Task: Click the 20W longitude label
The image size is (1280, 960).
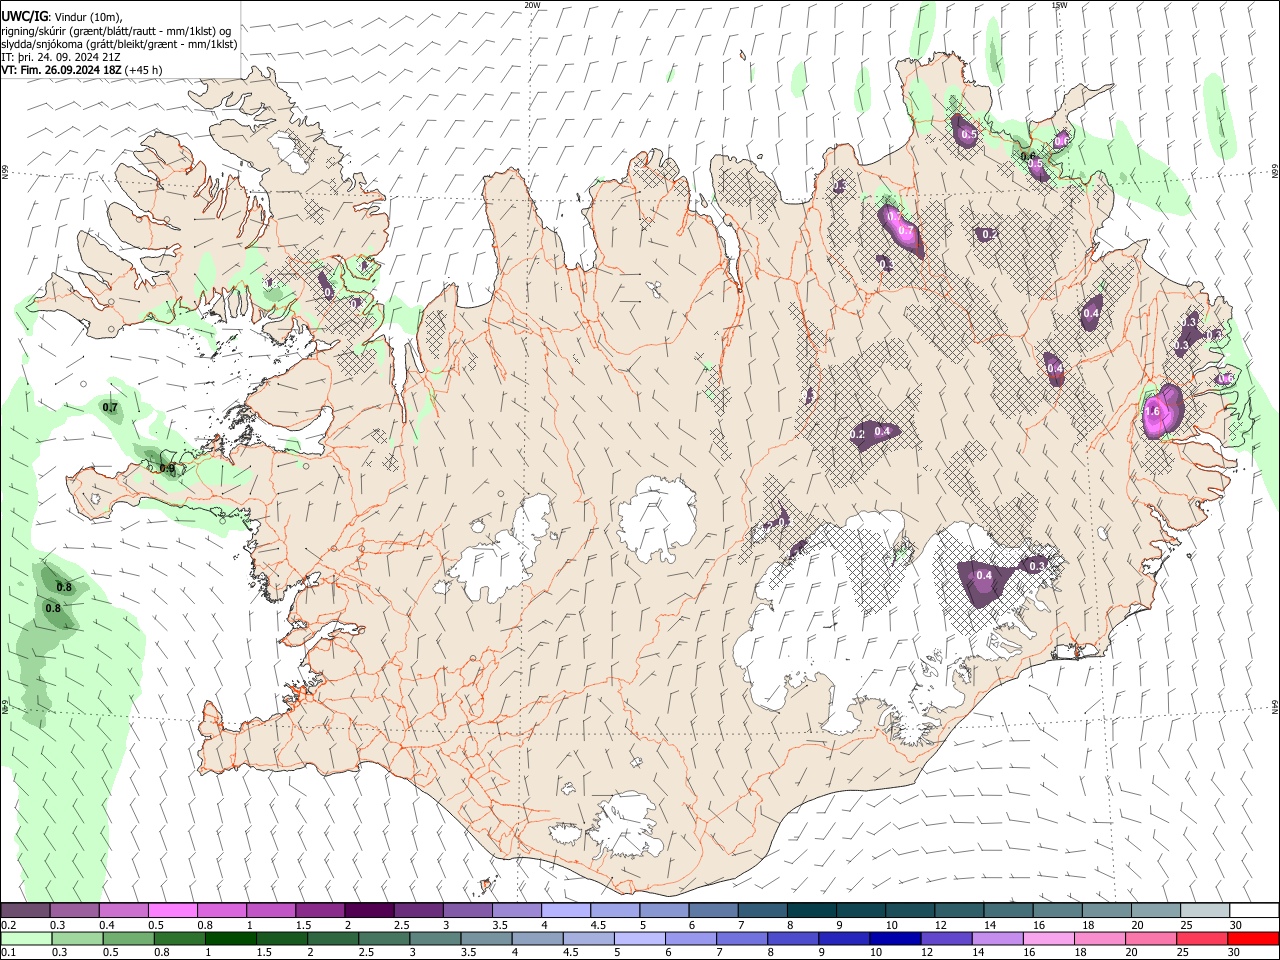Action: click(532, 5)
